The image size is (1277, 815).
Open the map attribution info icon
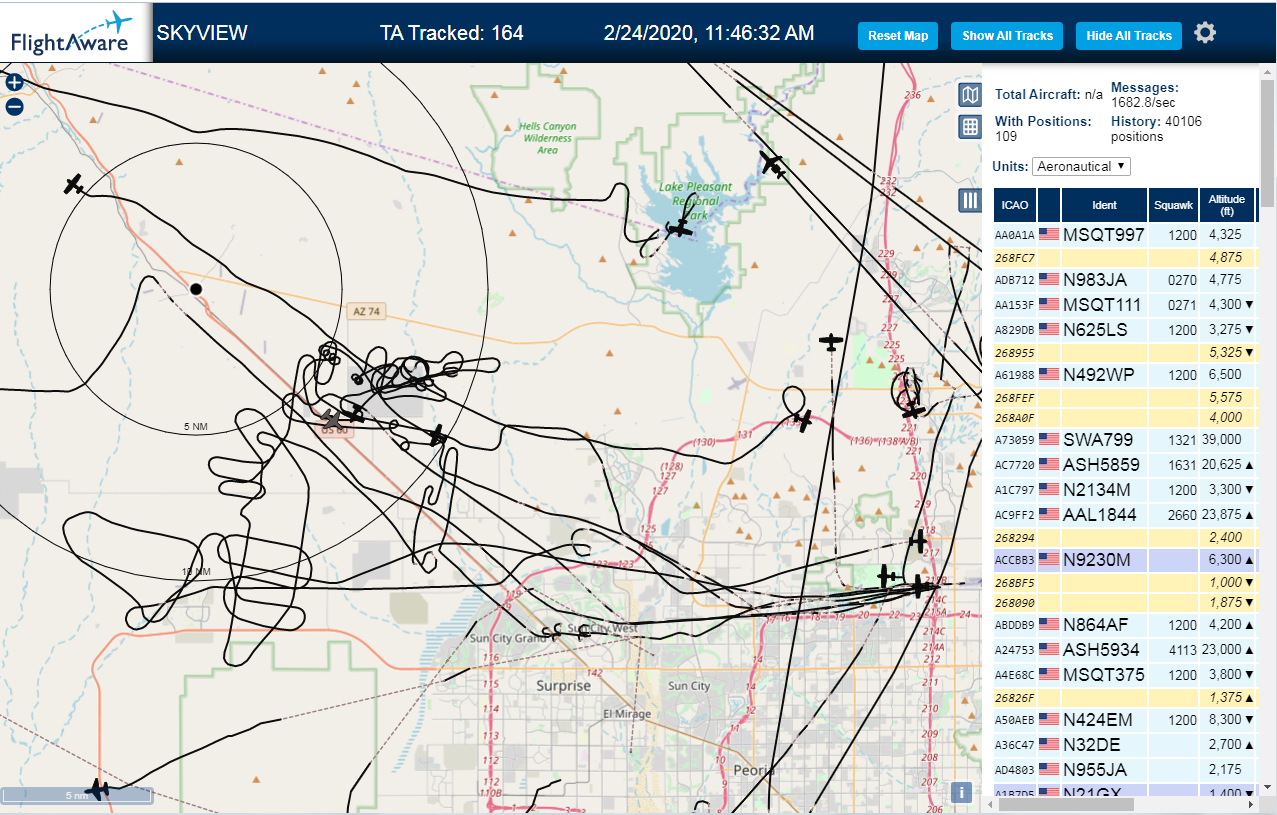(961, 793)
